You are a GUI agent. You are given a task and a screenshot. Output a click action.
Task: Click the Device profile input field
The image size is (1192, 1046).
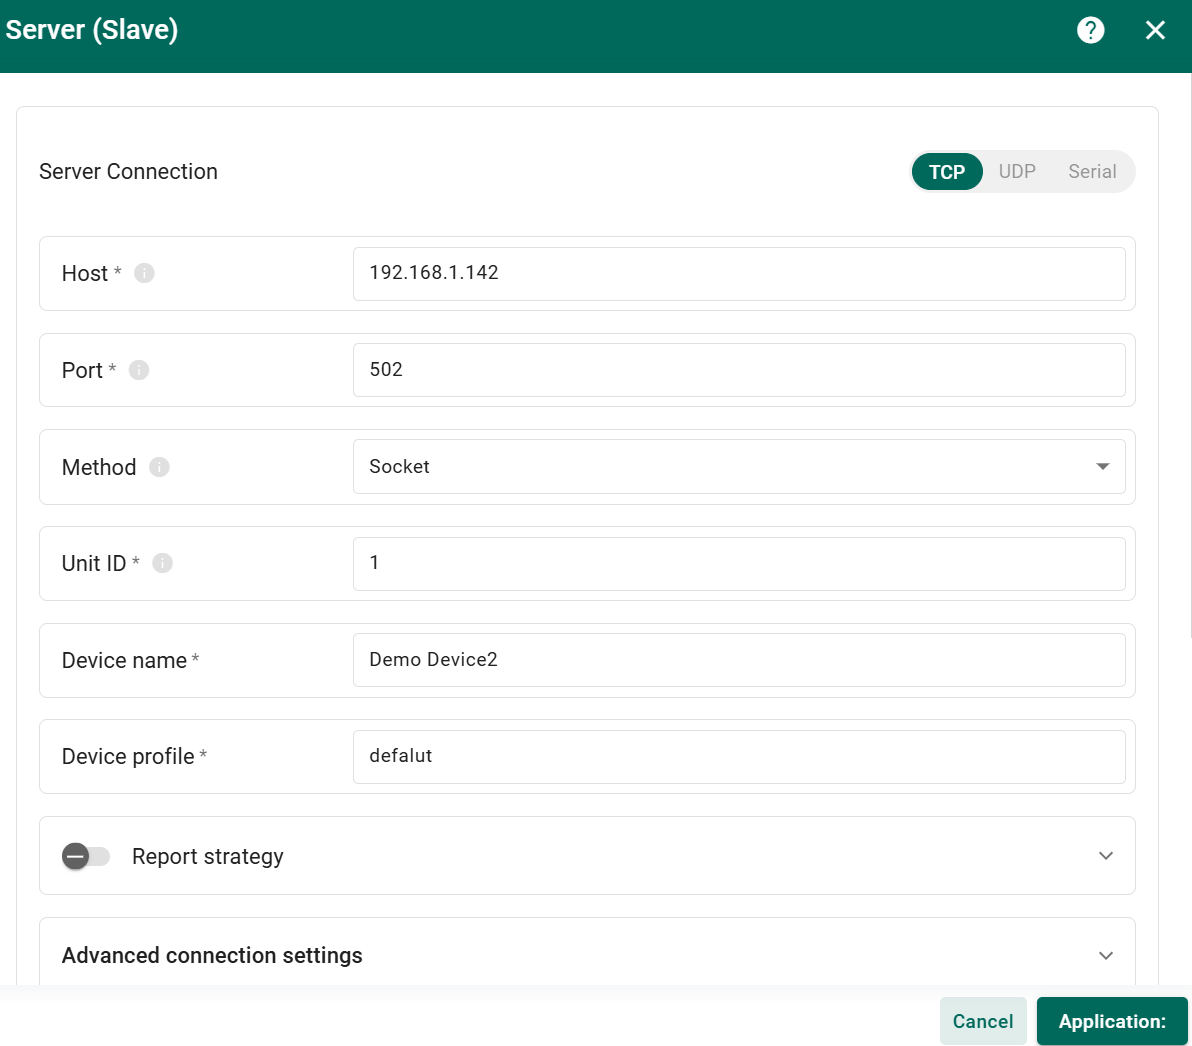pyautogui.click(x=738, y=757)
